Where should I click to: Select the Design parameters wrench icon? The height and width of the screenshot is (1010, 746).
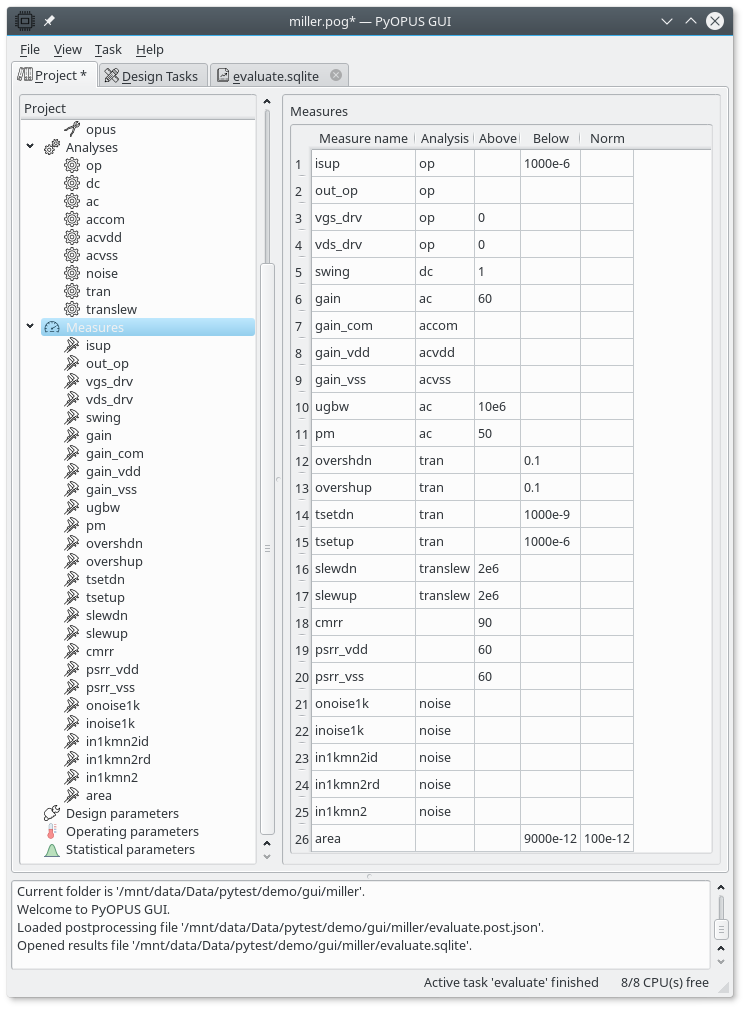pos(52,813)
